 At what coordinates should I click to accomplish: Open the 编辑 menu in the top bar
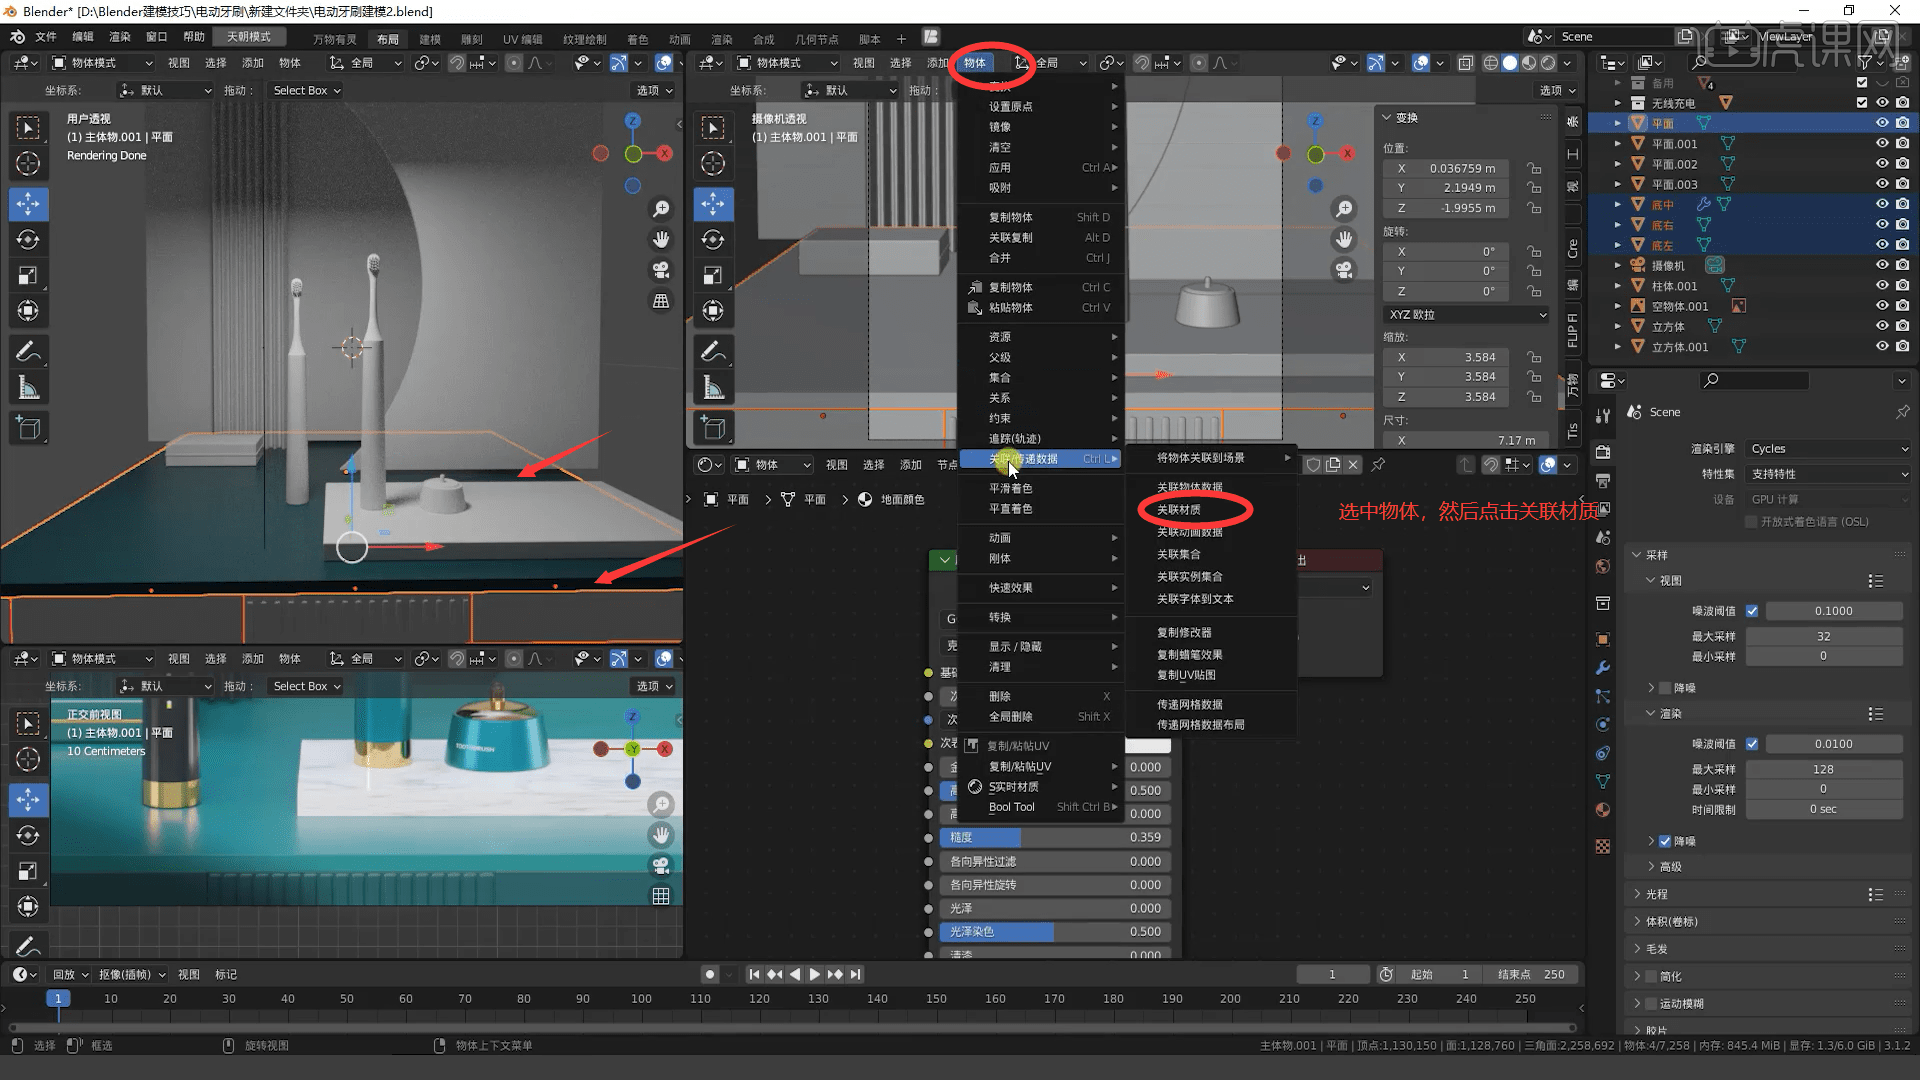click(x=82, y=36)
